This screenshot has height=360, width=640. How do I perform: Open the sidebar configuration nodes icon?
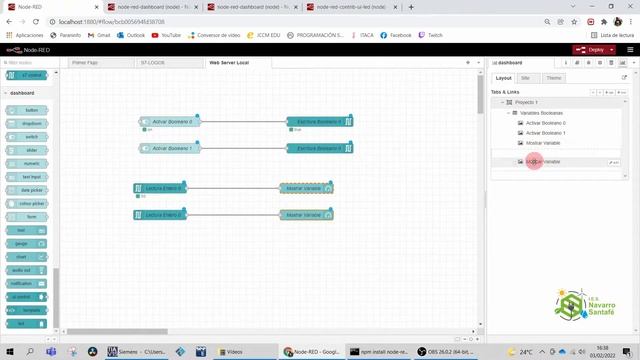point(600,63)
